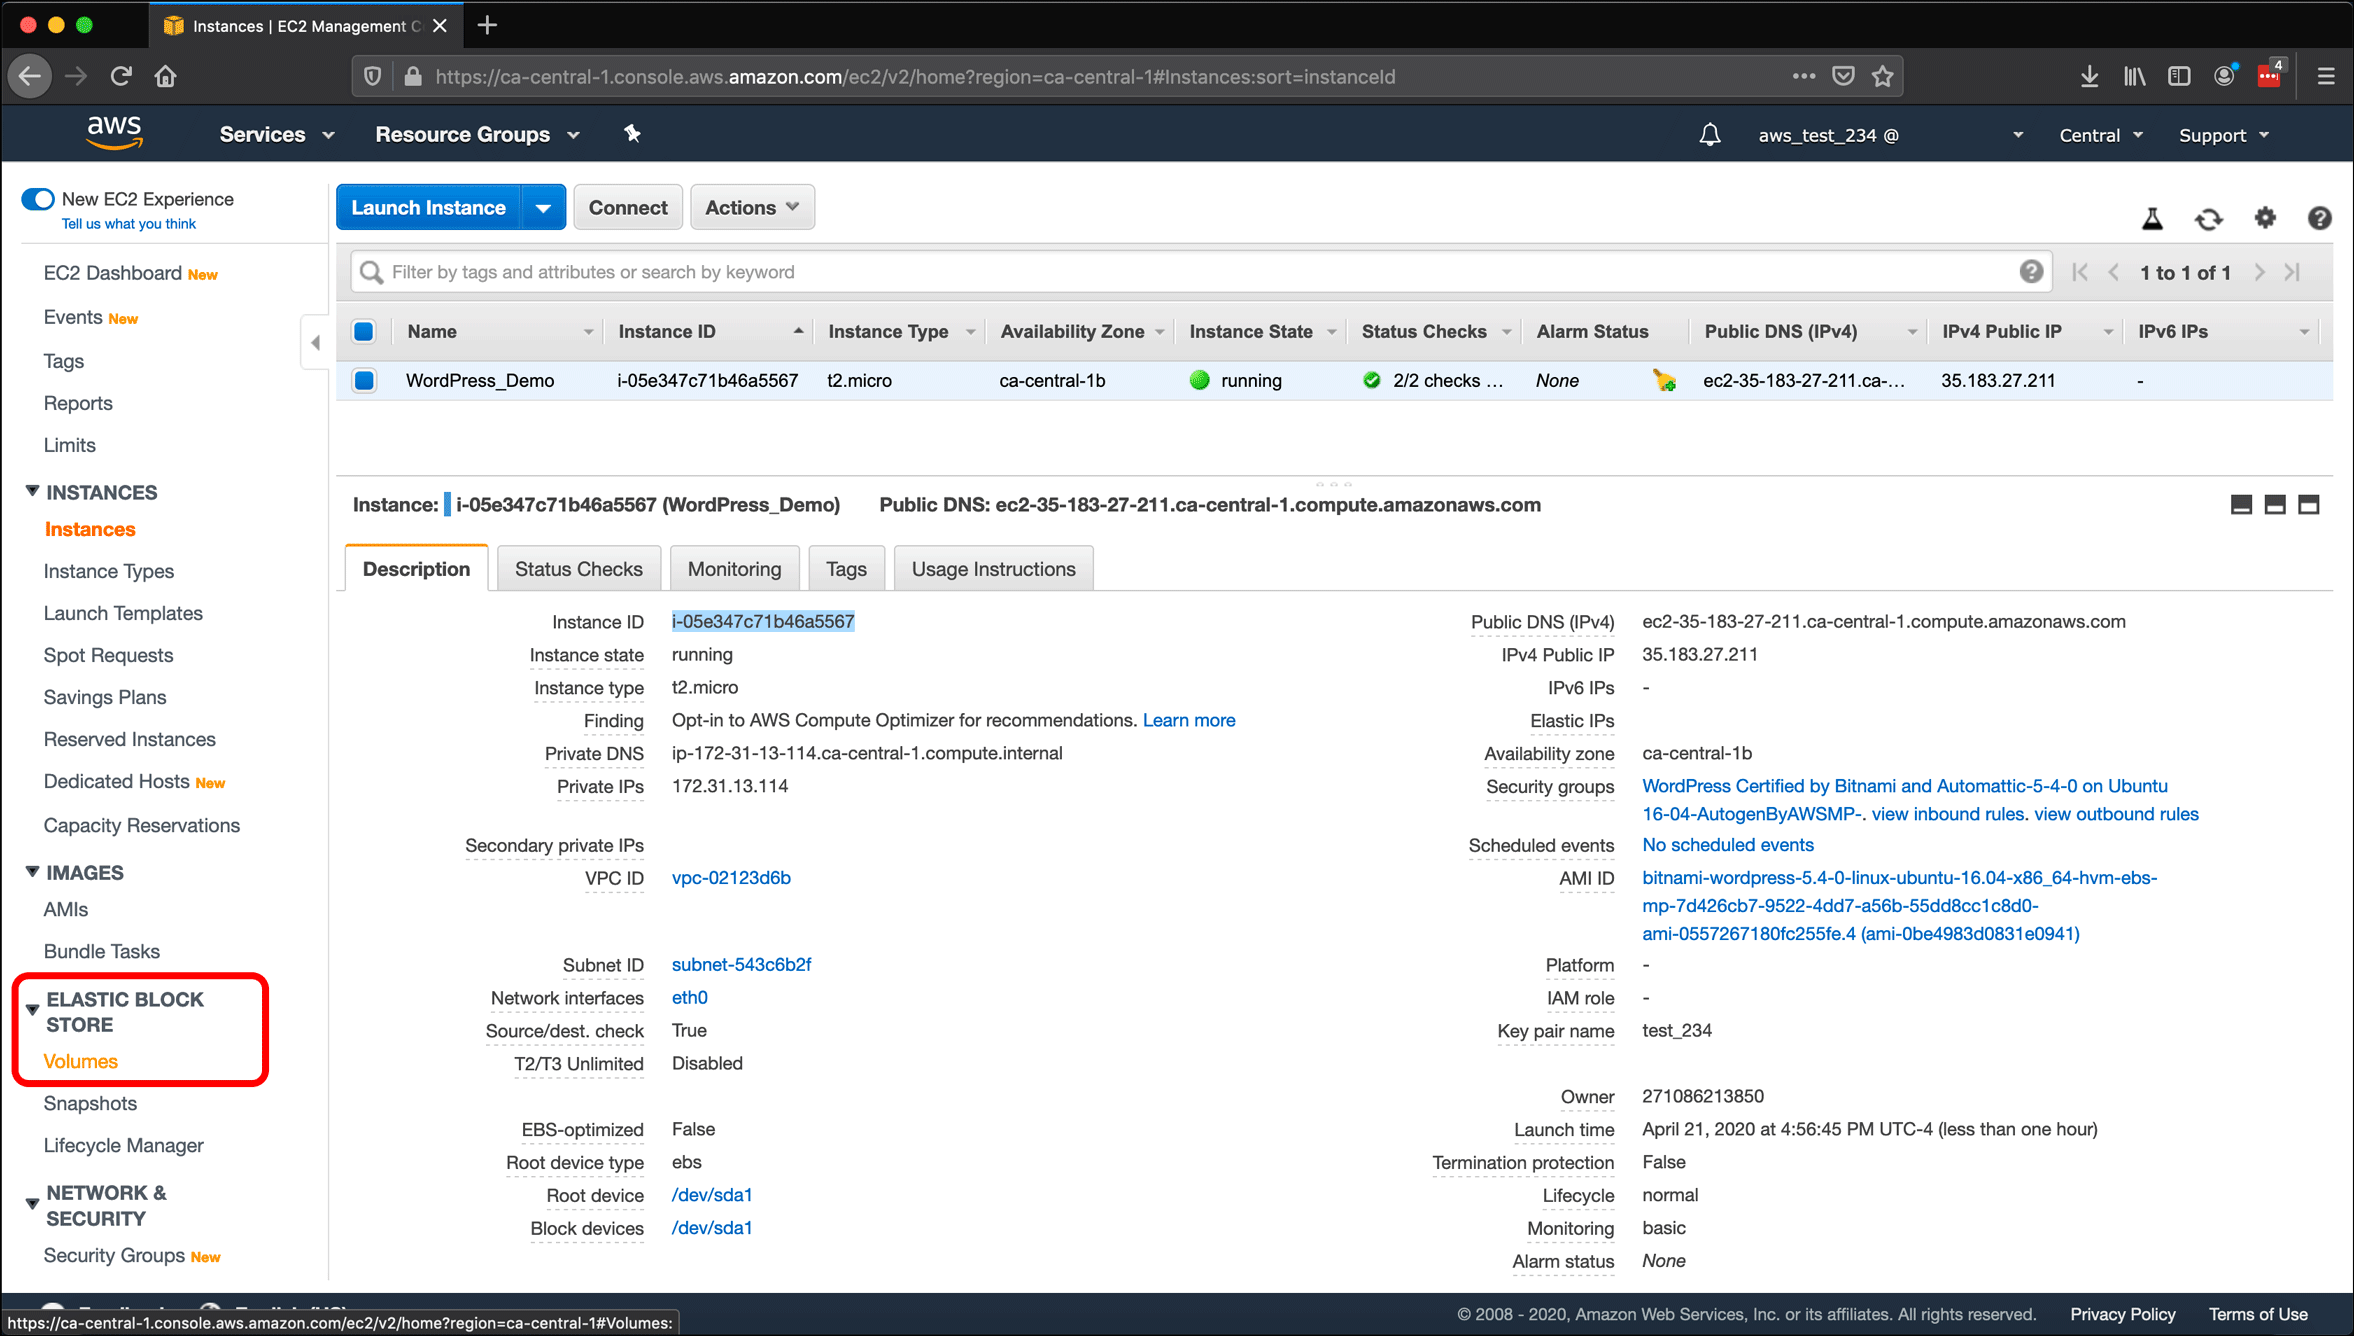
Task: Open the browser library icon
Action: point(2134,76)
